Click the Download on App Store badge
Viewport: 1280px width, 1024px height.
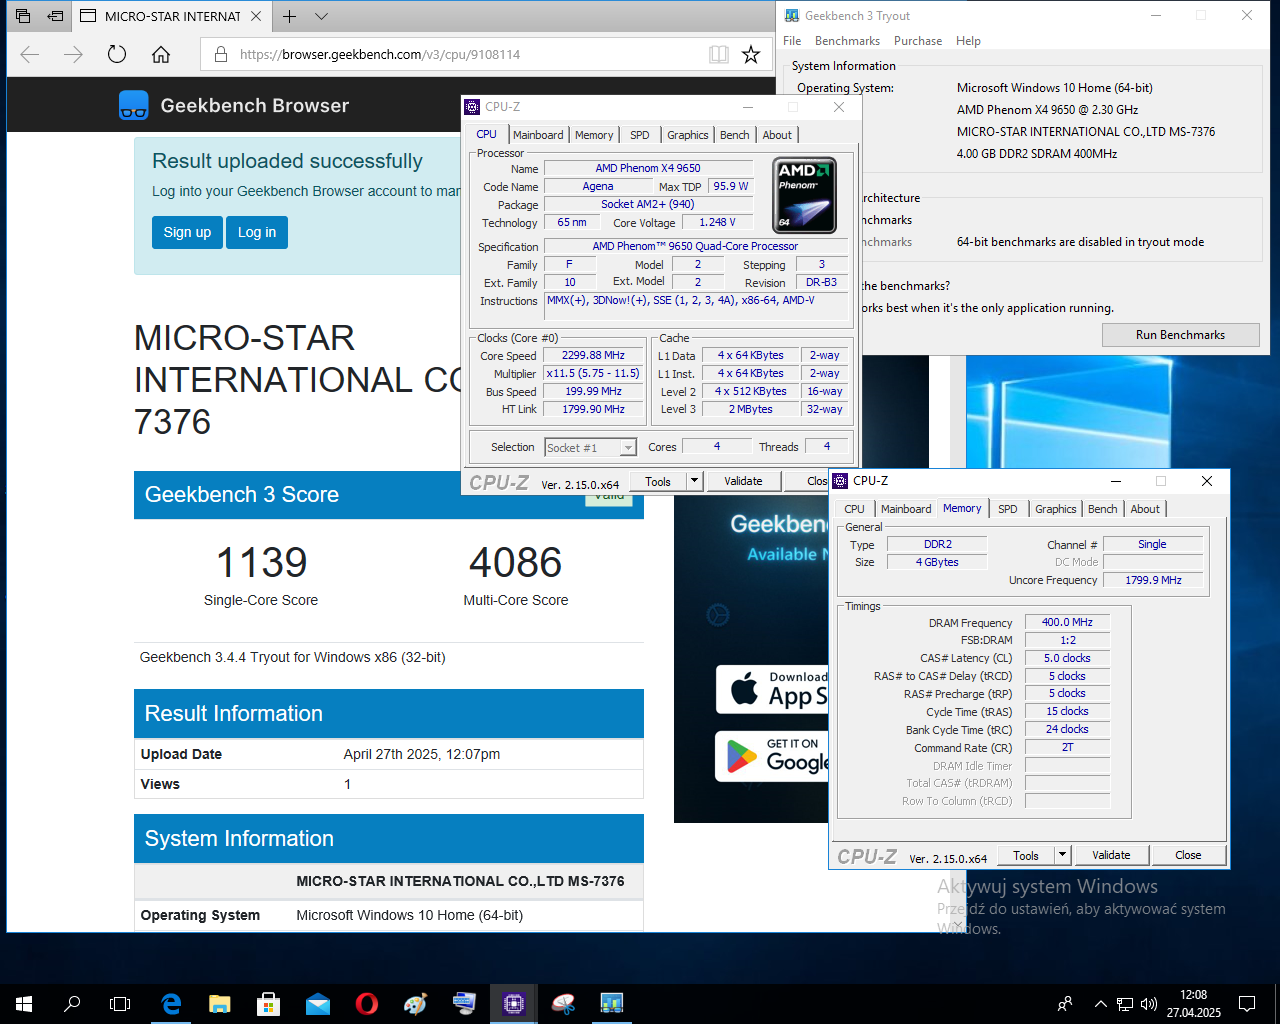click(x=772, y=689)
